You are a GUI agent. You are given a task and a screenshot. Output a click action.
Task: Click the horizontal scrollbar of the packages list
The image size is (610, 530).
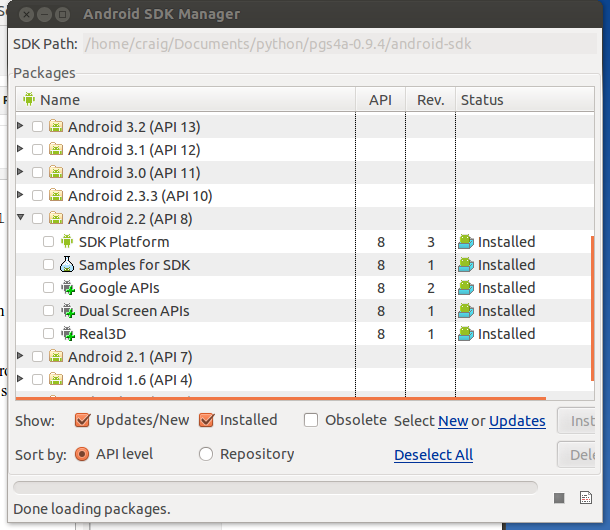[281, 398]
